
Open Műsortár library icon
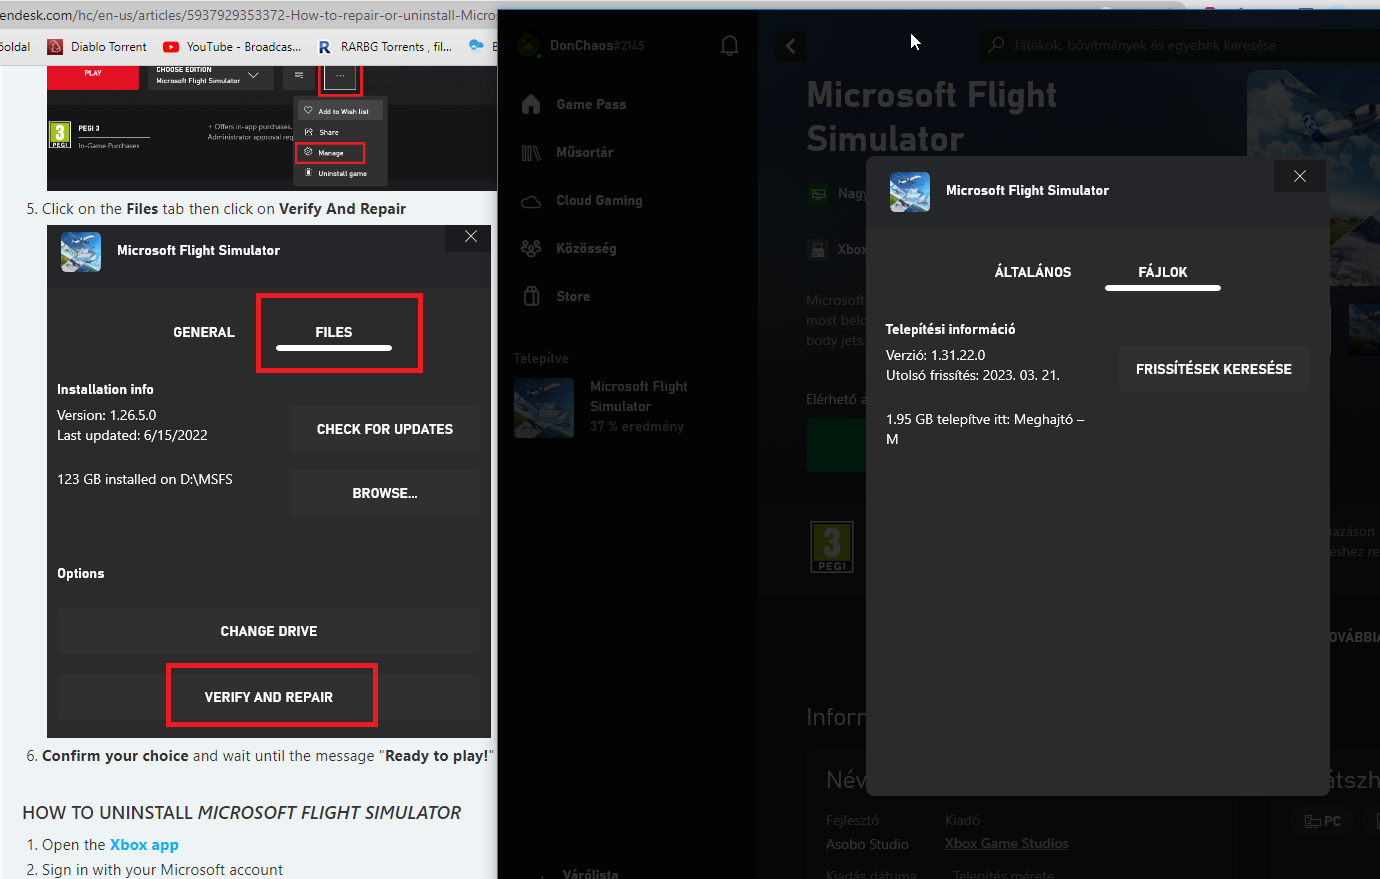531,152
